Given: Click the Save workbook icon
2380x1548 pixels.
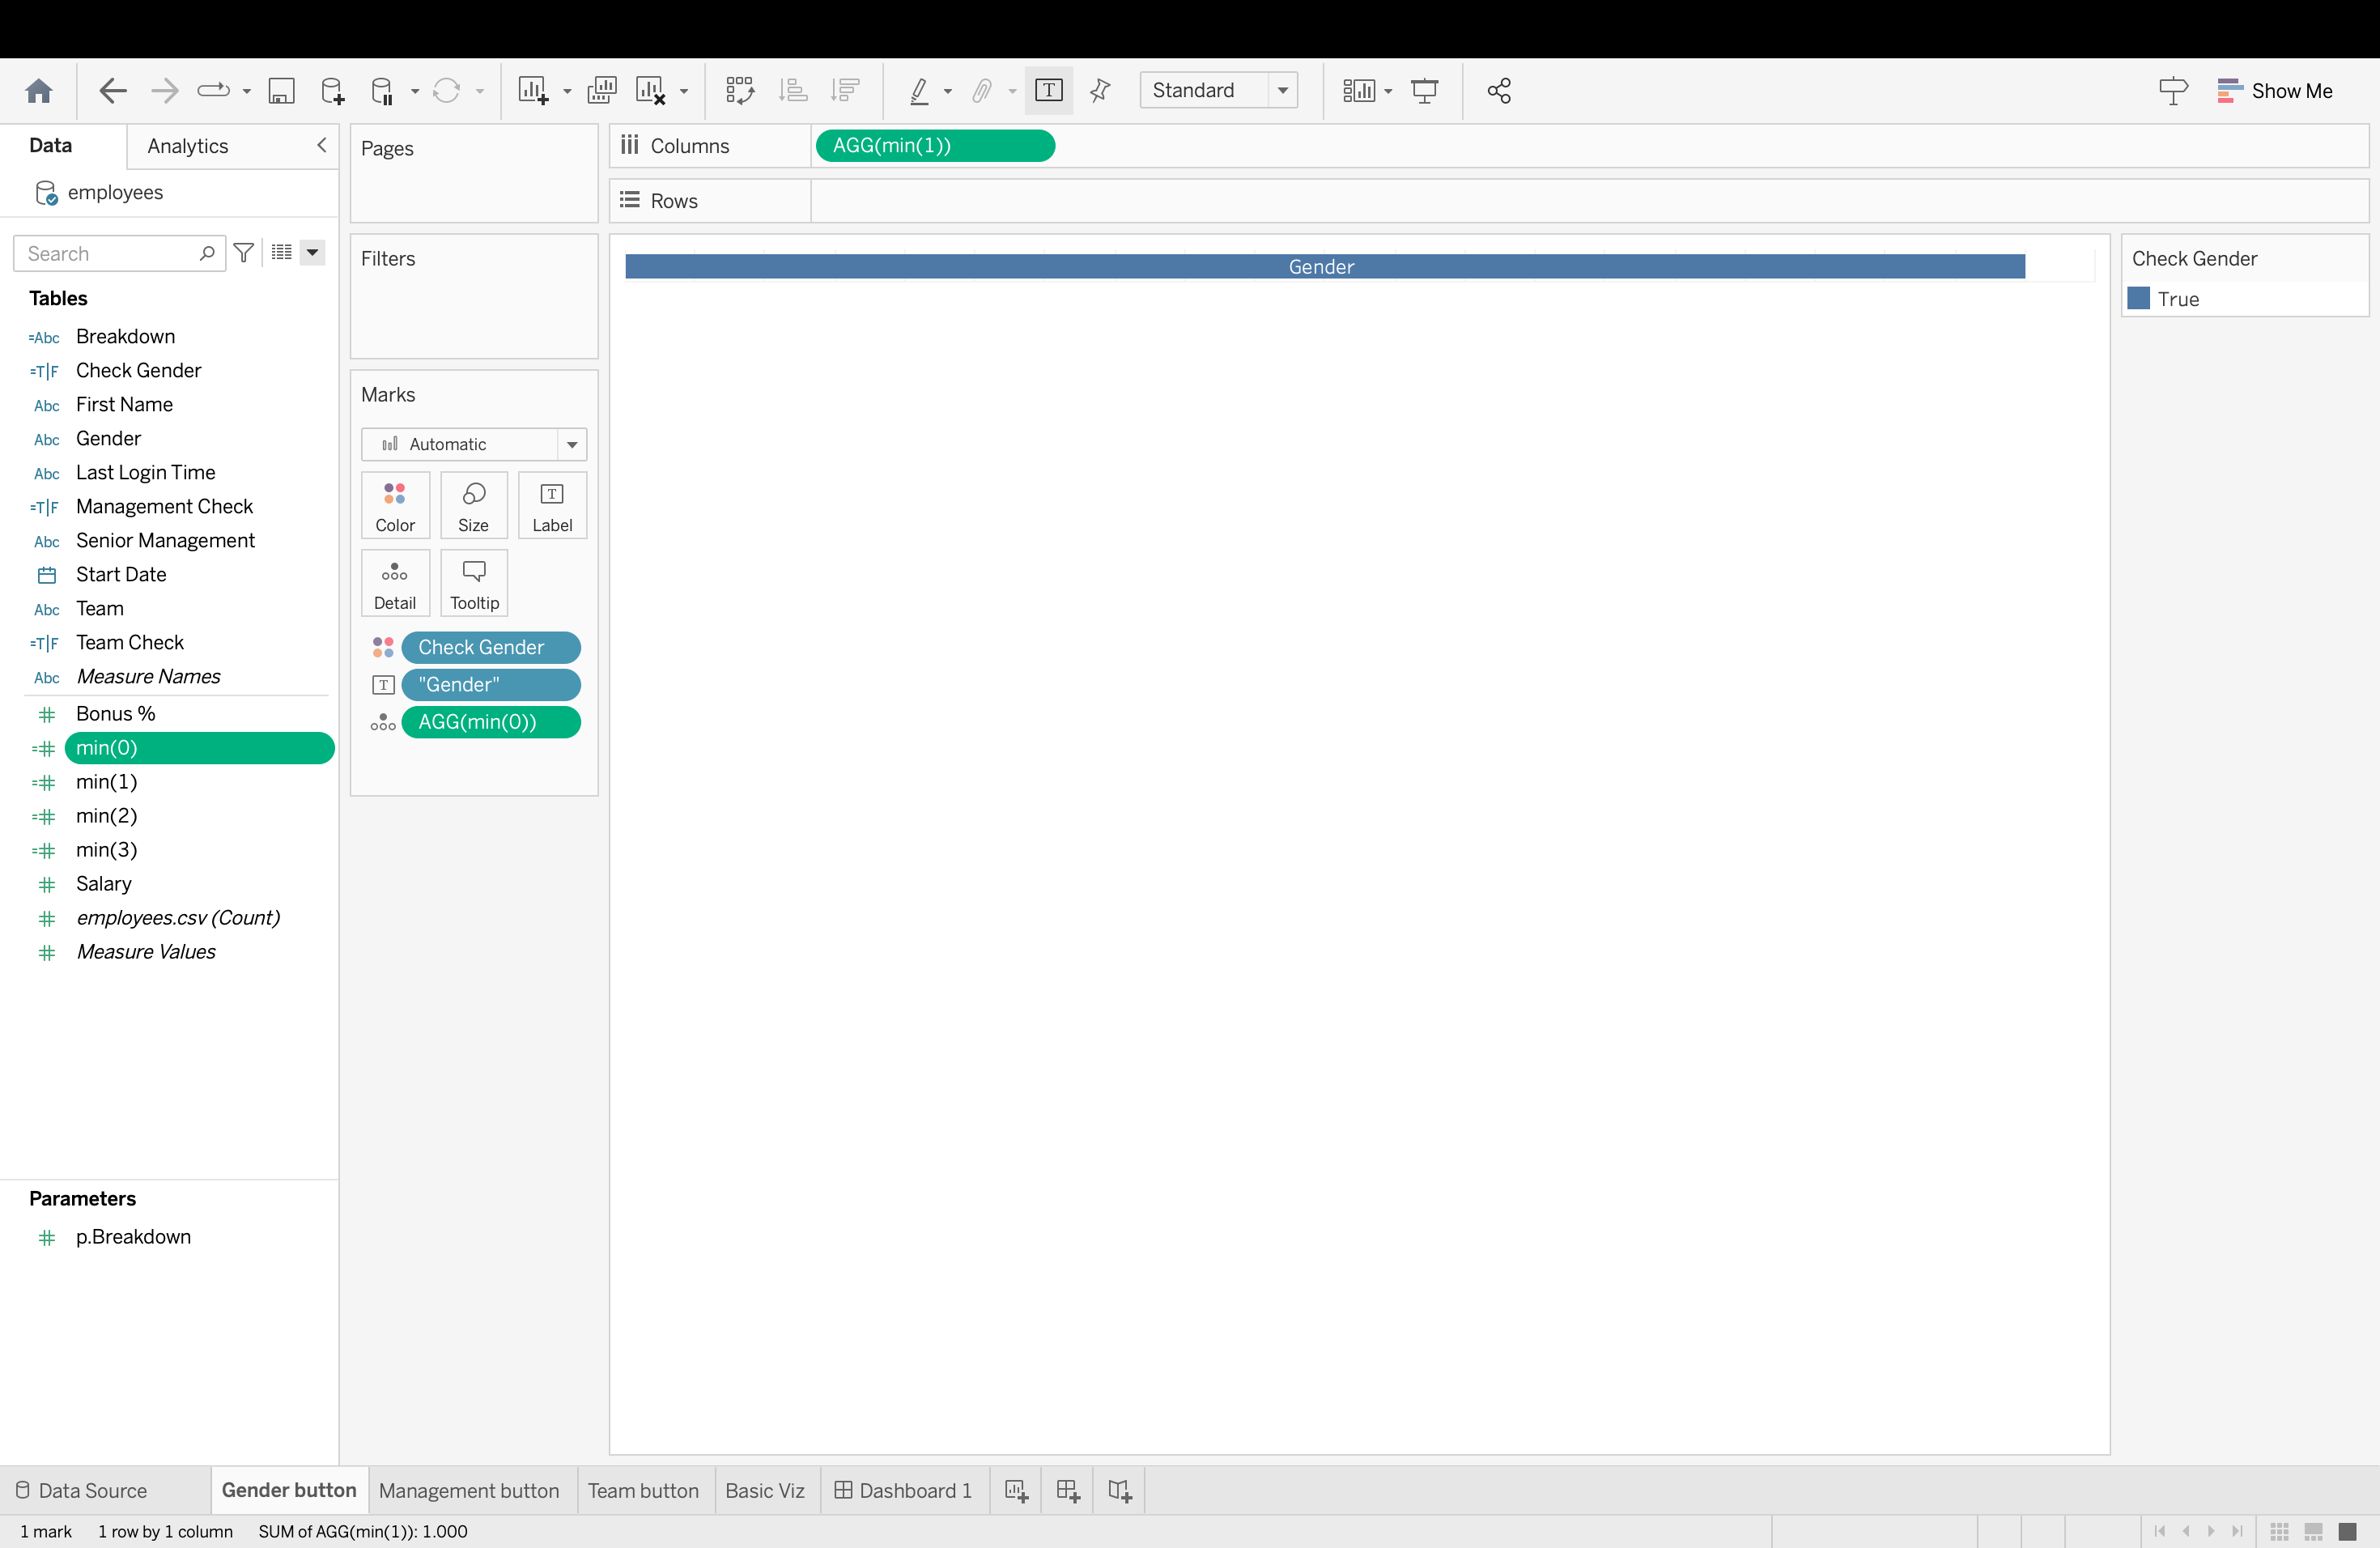Looking at the screenshot, I should pos(281,91).
